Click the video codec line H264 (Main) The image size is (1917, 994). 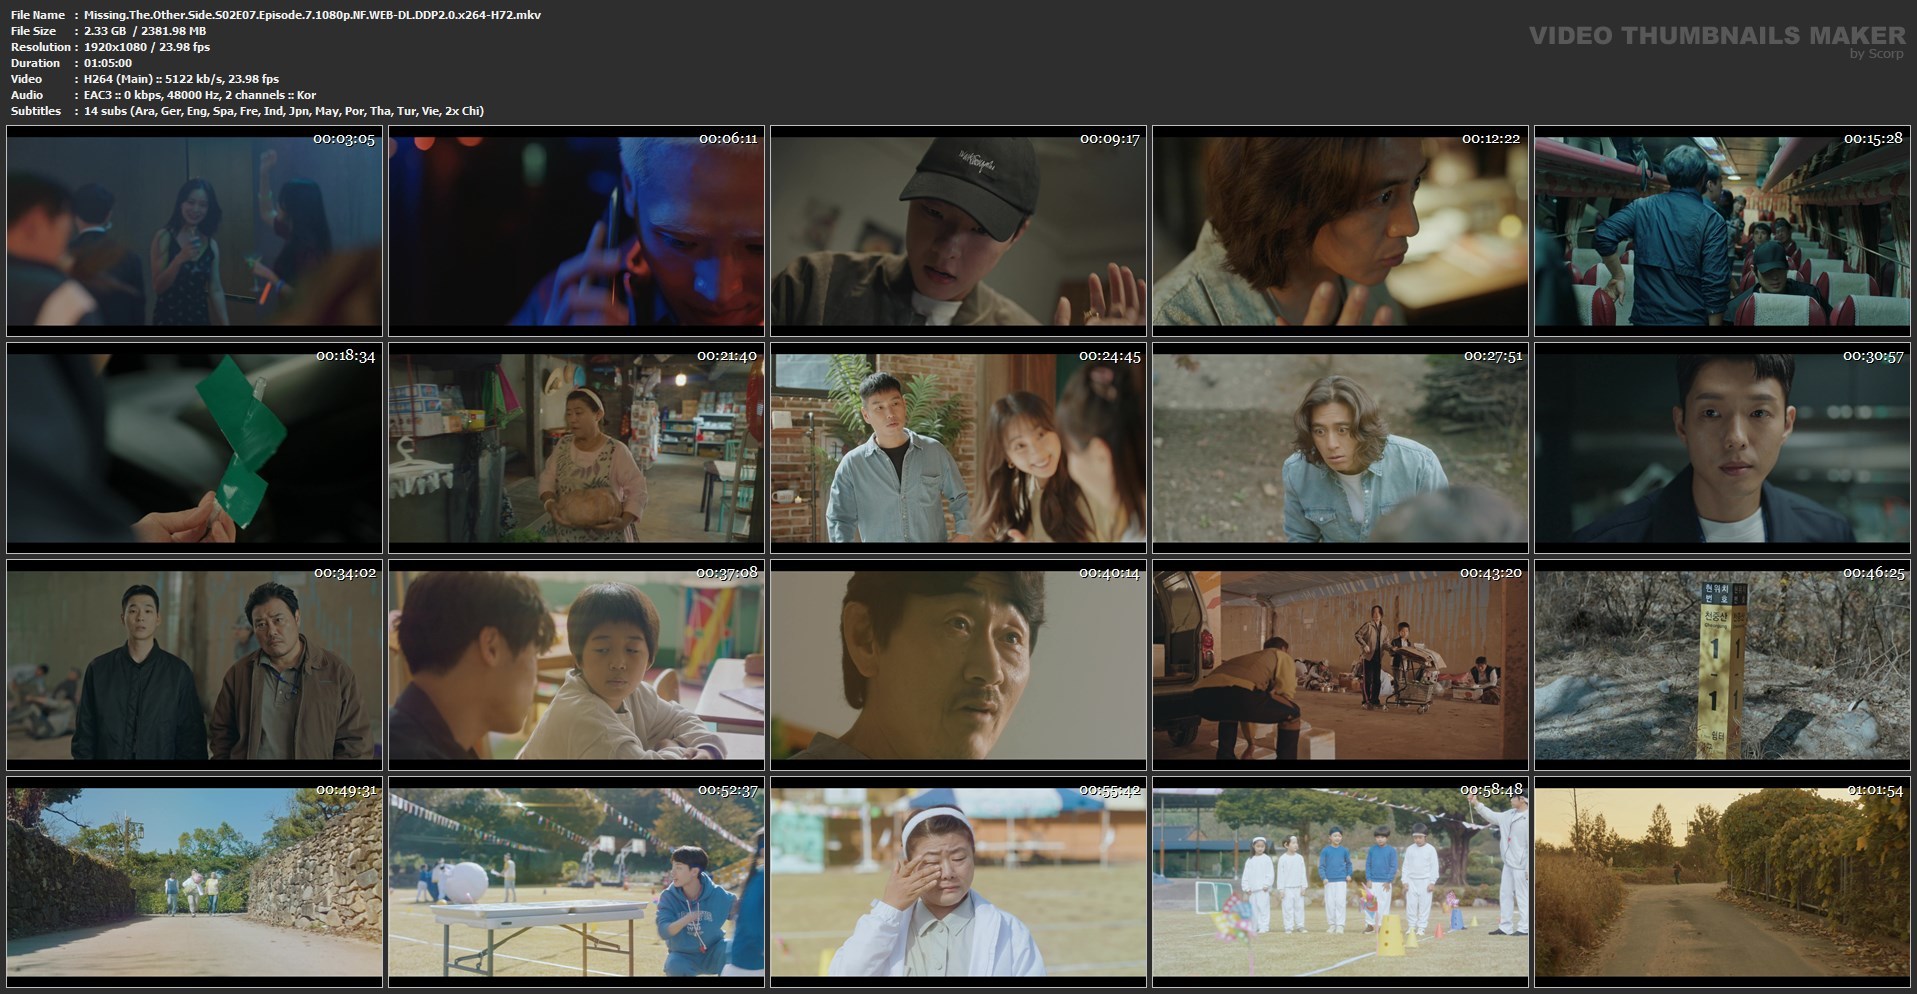[182, 79]
